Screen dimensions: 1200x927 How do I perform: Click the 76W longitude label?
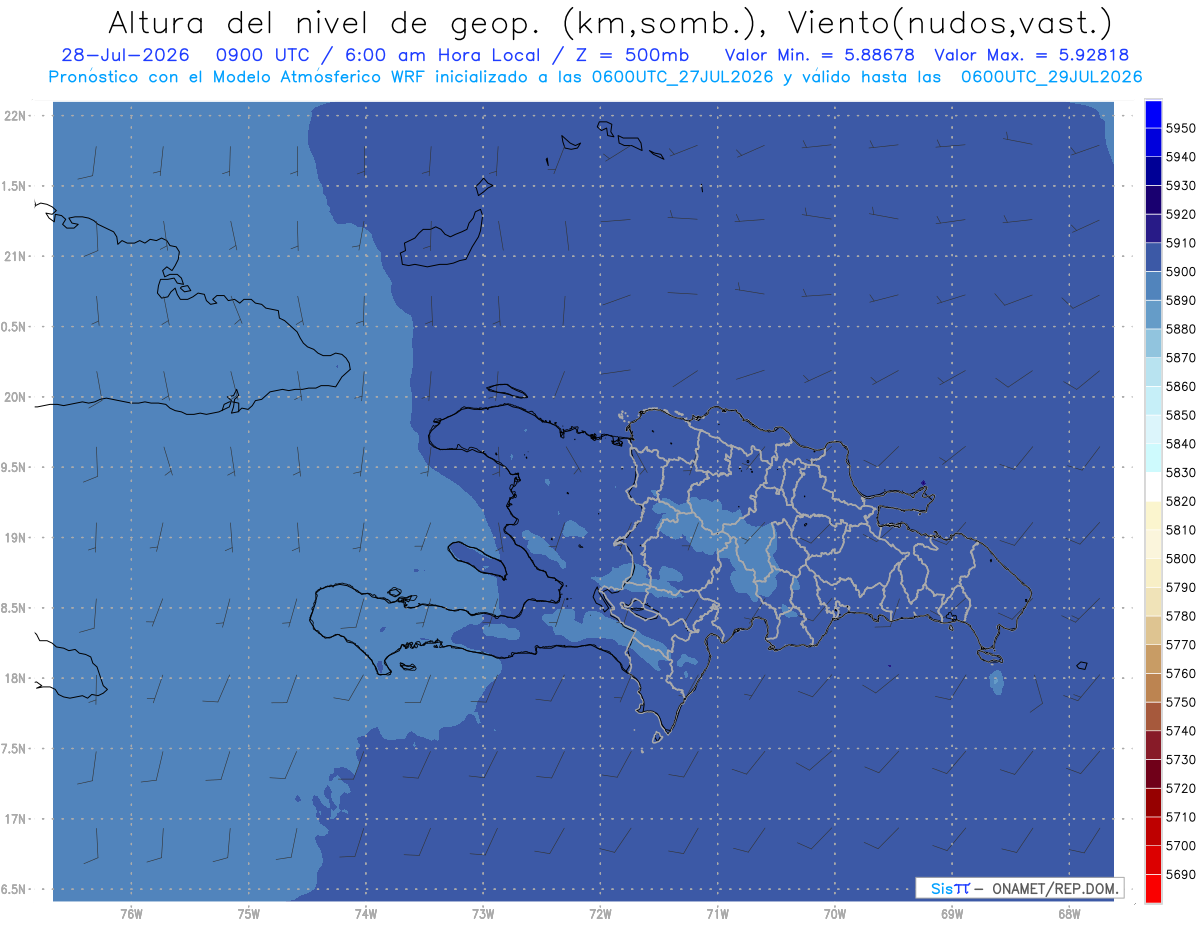pos(131,913)
